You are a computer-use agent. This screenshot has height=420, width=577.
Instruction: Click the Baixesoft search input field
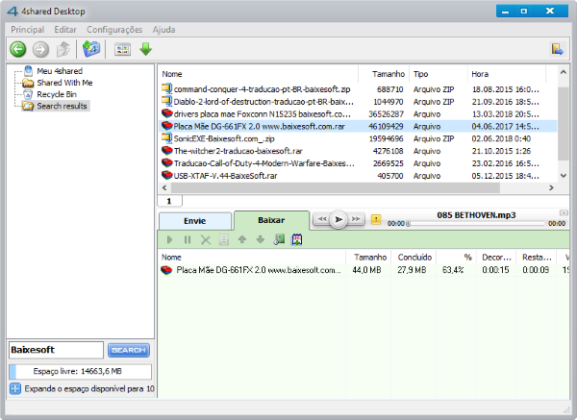pos(56,350)
